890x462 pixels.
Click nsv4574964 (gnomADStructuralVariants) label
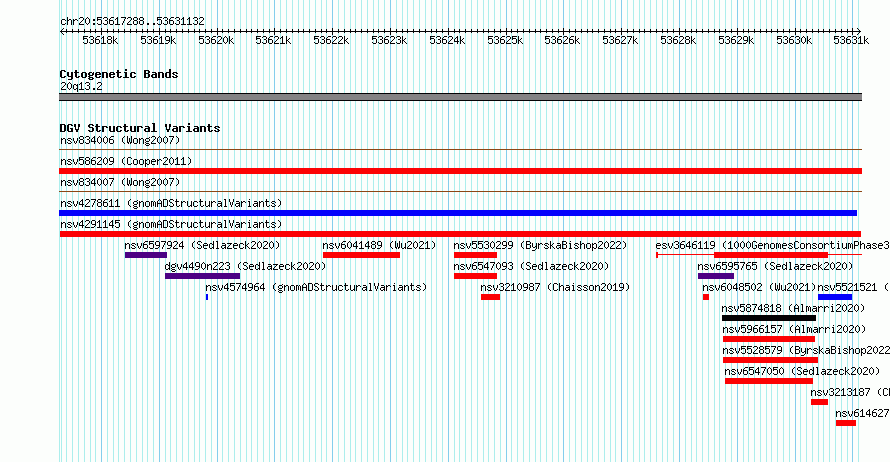pyautogui.click(x=316, y=287)
